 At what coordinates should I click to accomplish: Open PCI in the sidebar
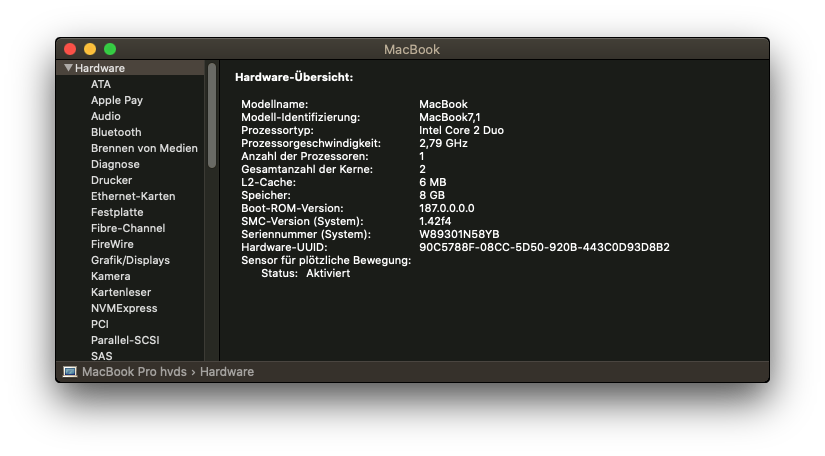tap(100, 324)
